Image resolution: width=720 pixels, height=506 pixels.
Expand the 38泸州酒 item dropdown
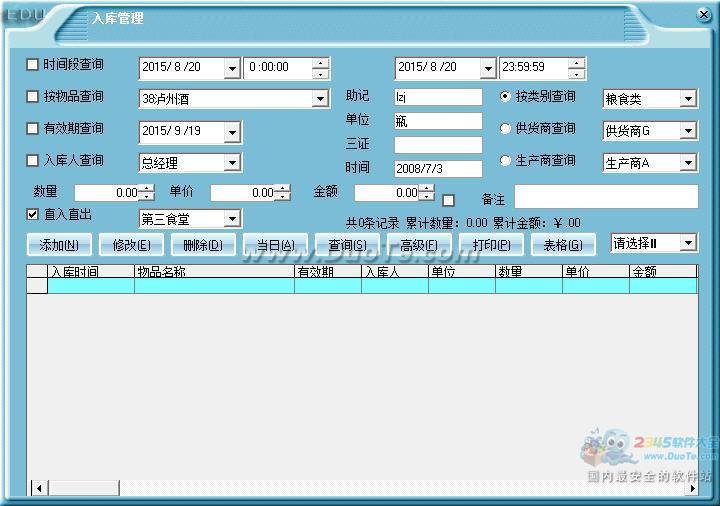[x=320, y=99]
